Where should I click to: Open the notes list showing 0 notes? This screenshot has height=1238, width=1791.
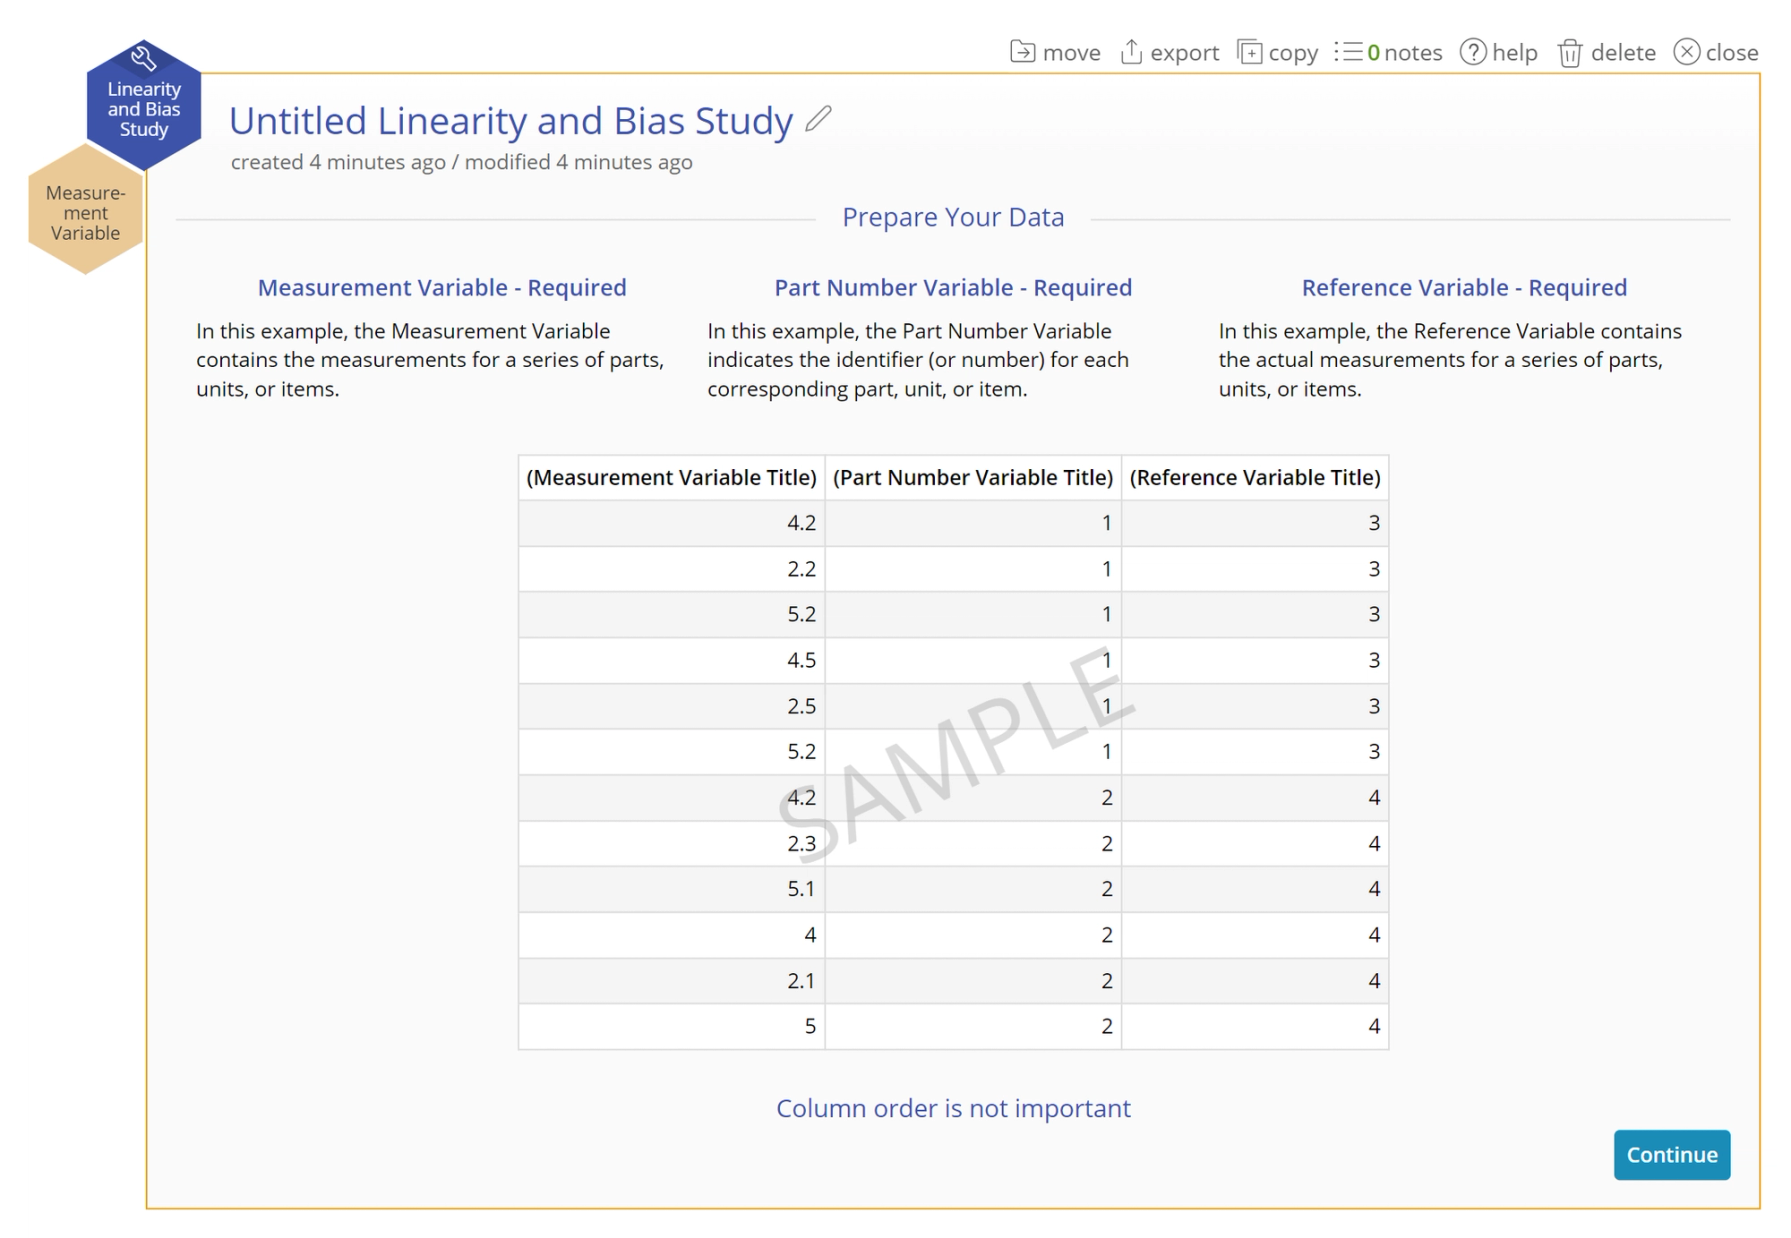1388,52
